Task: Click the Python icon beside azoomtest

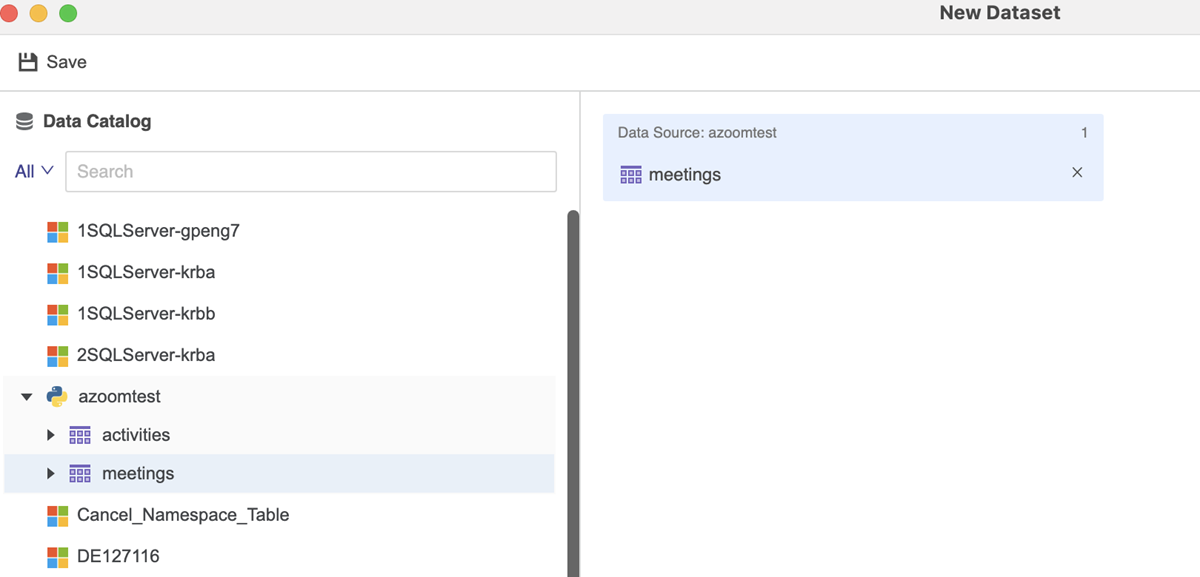Action: [x=58, y=397]
